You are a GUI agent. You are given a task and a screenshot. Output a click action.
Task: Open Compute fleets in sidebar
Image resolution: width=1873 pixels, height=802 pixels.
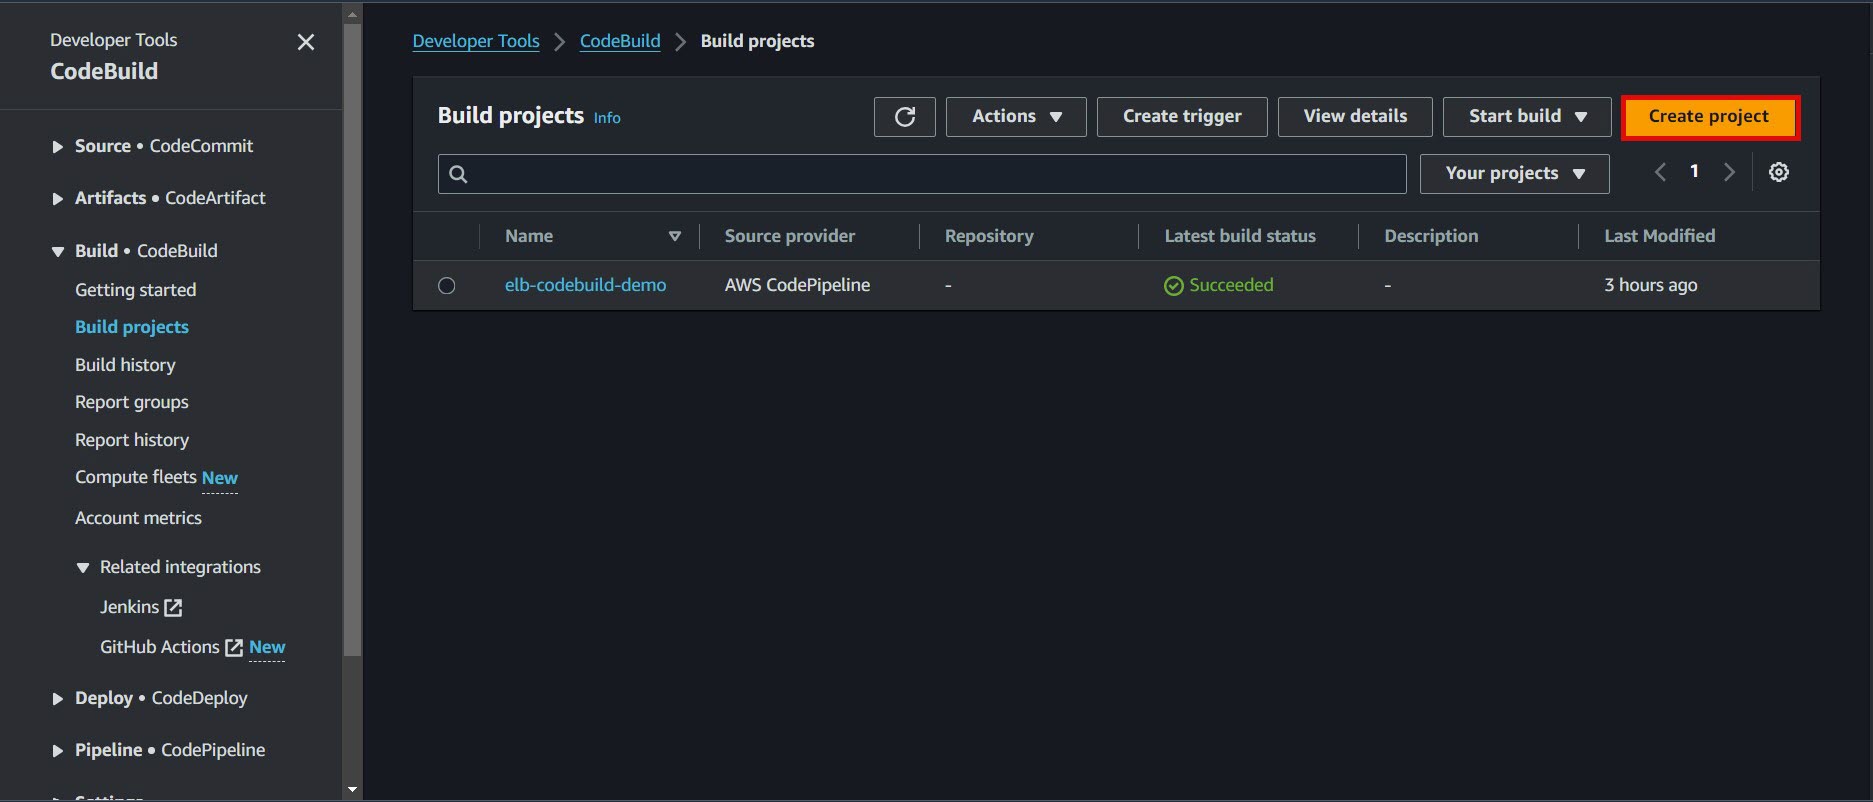135,477
